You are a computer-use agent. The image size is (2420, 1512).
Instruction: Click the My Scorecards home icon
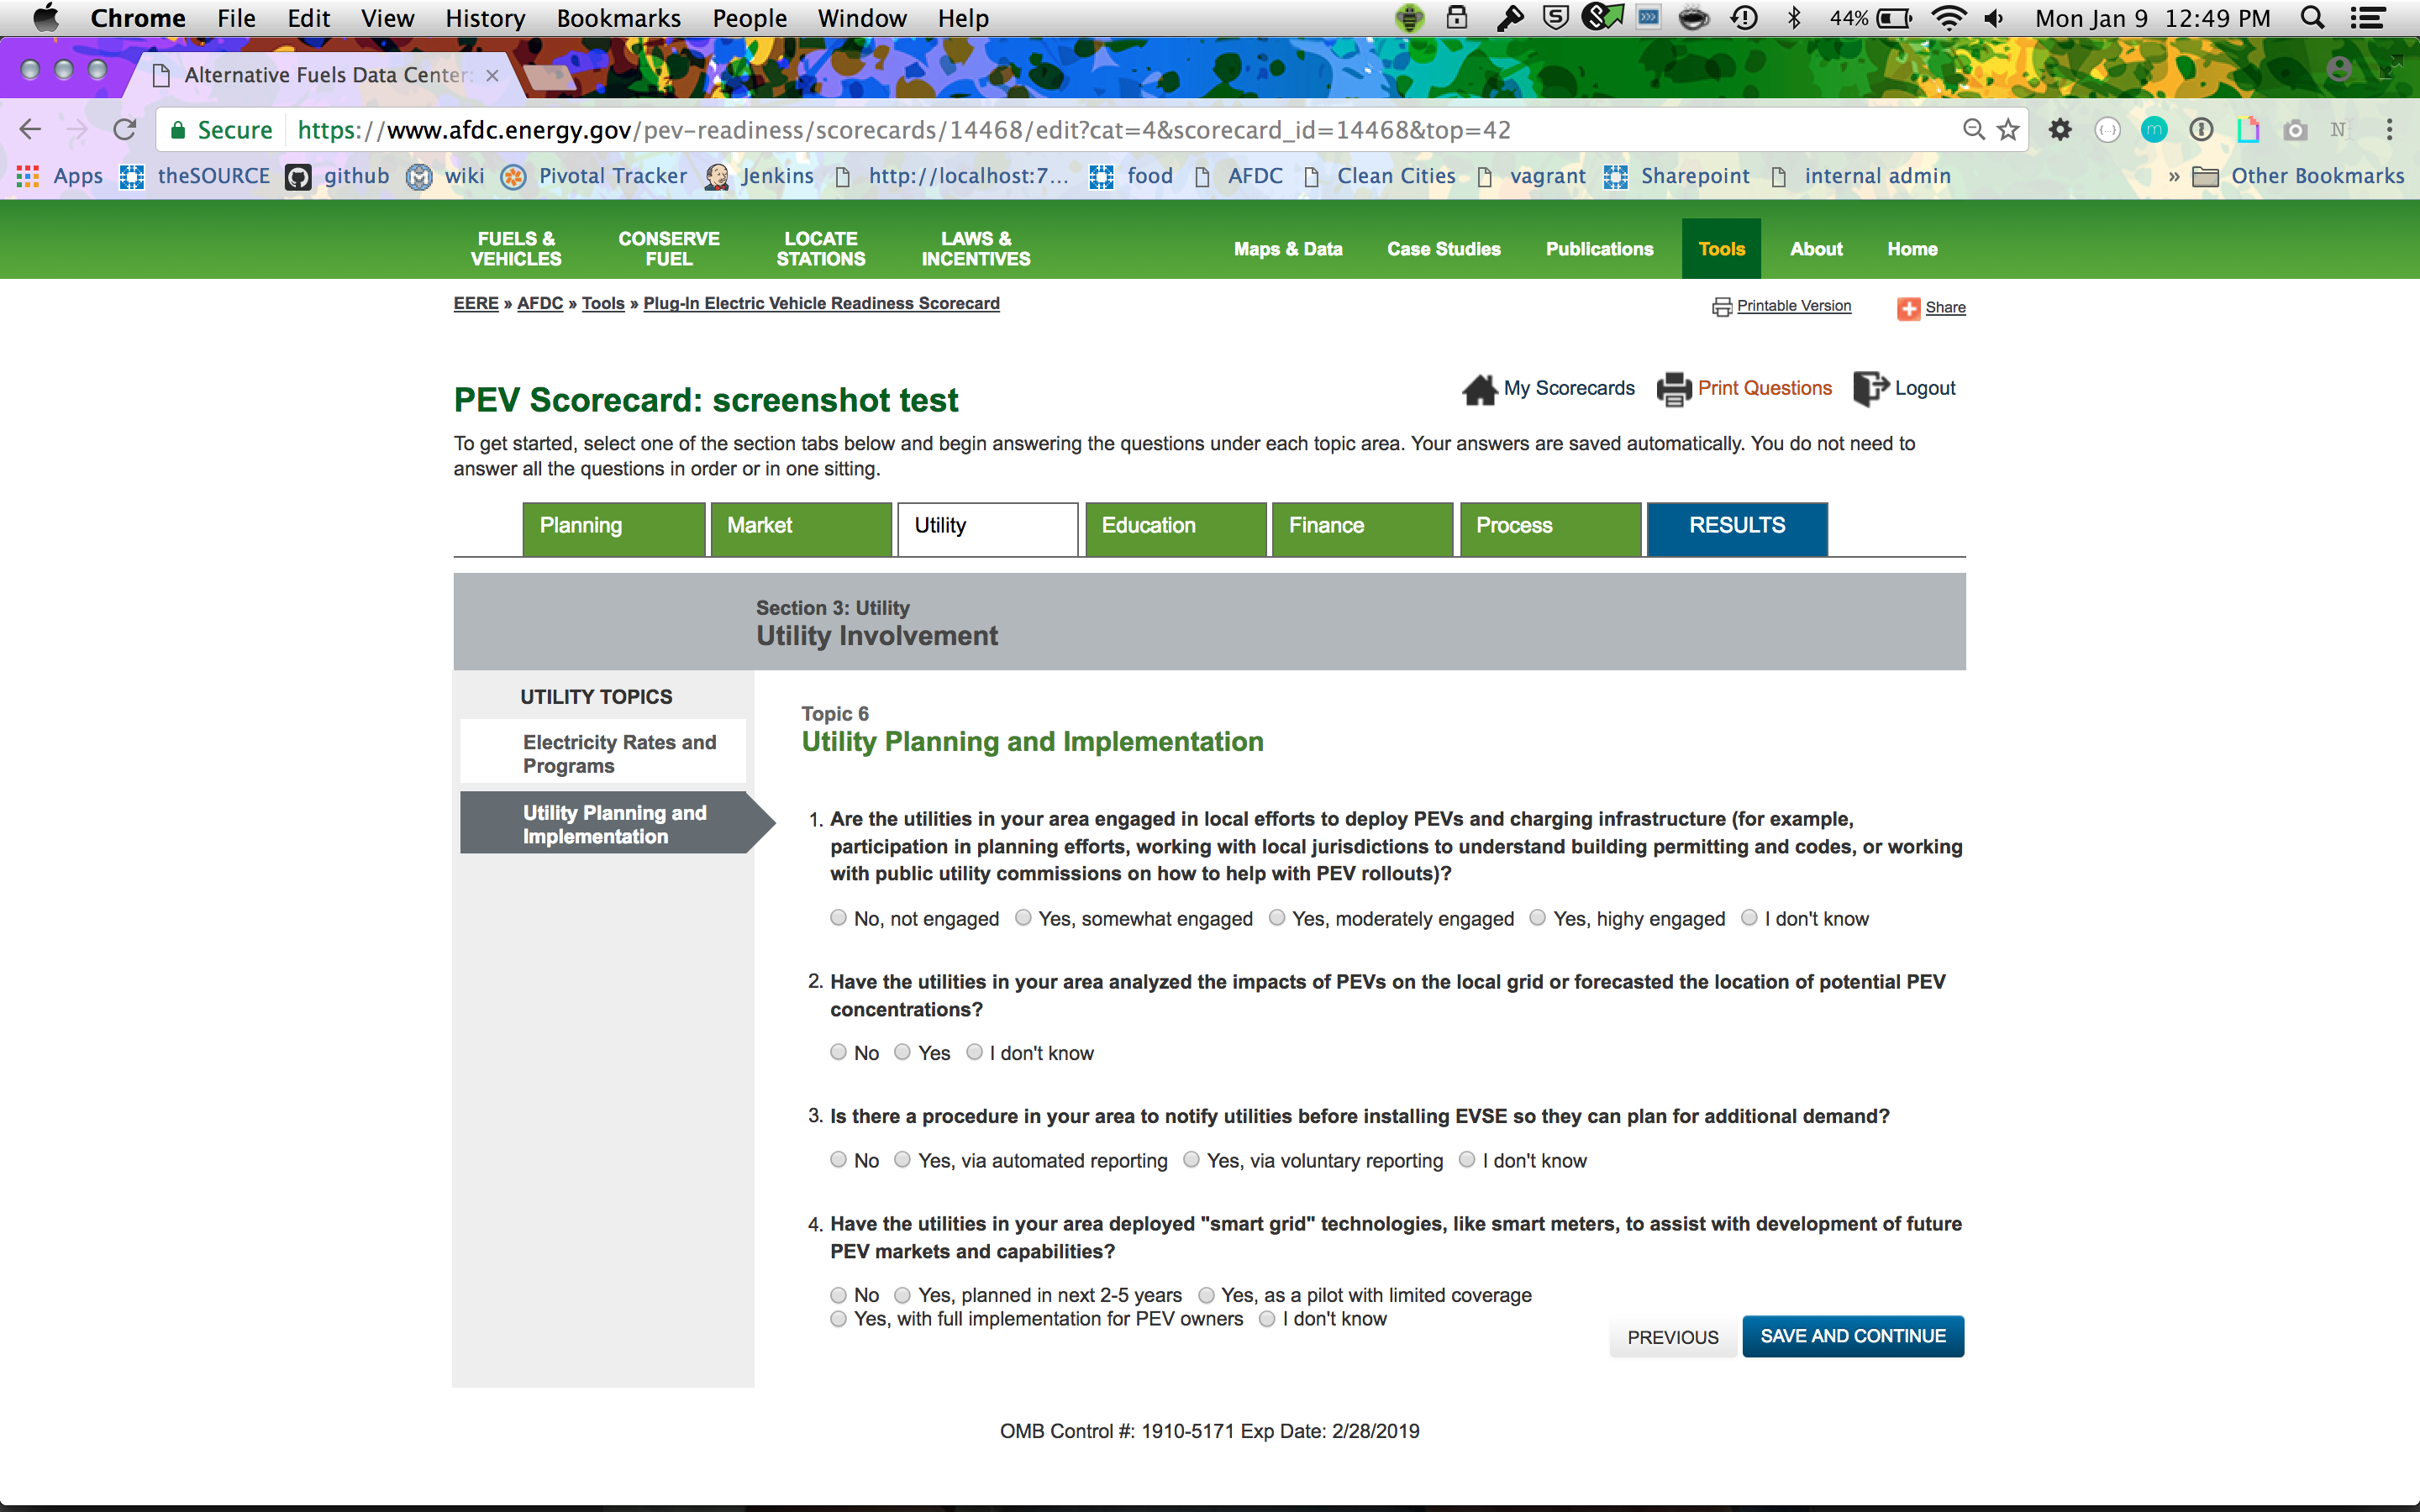coord(1479,389)
